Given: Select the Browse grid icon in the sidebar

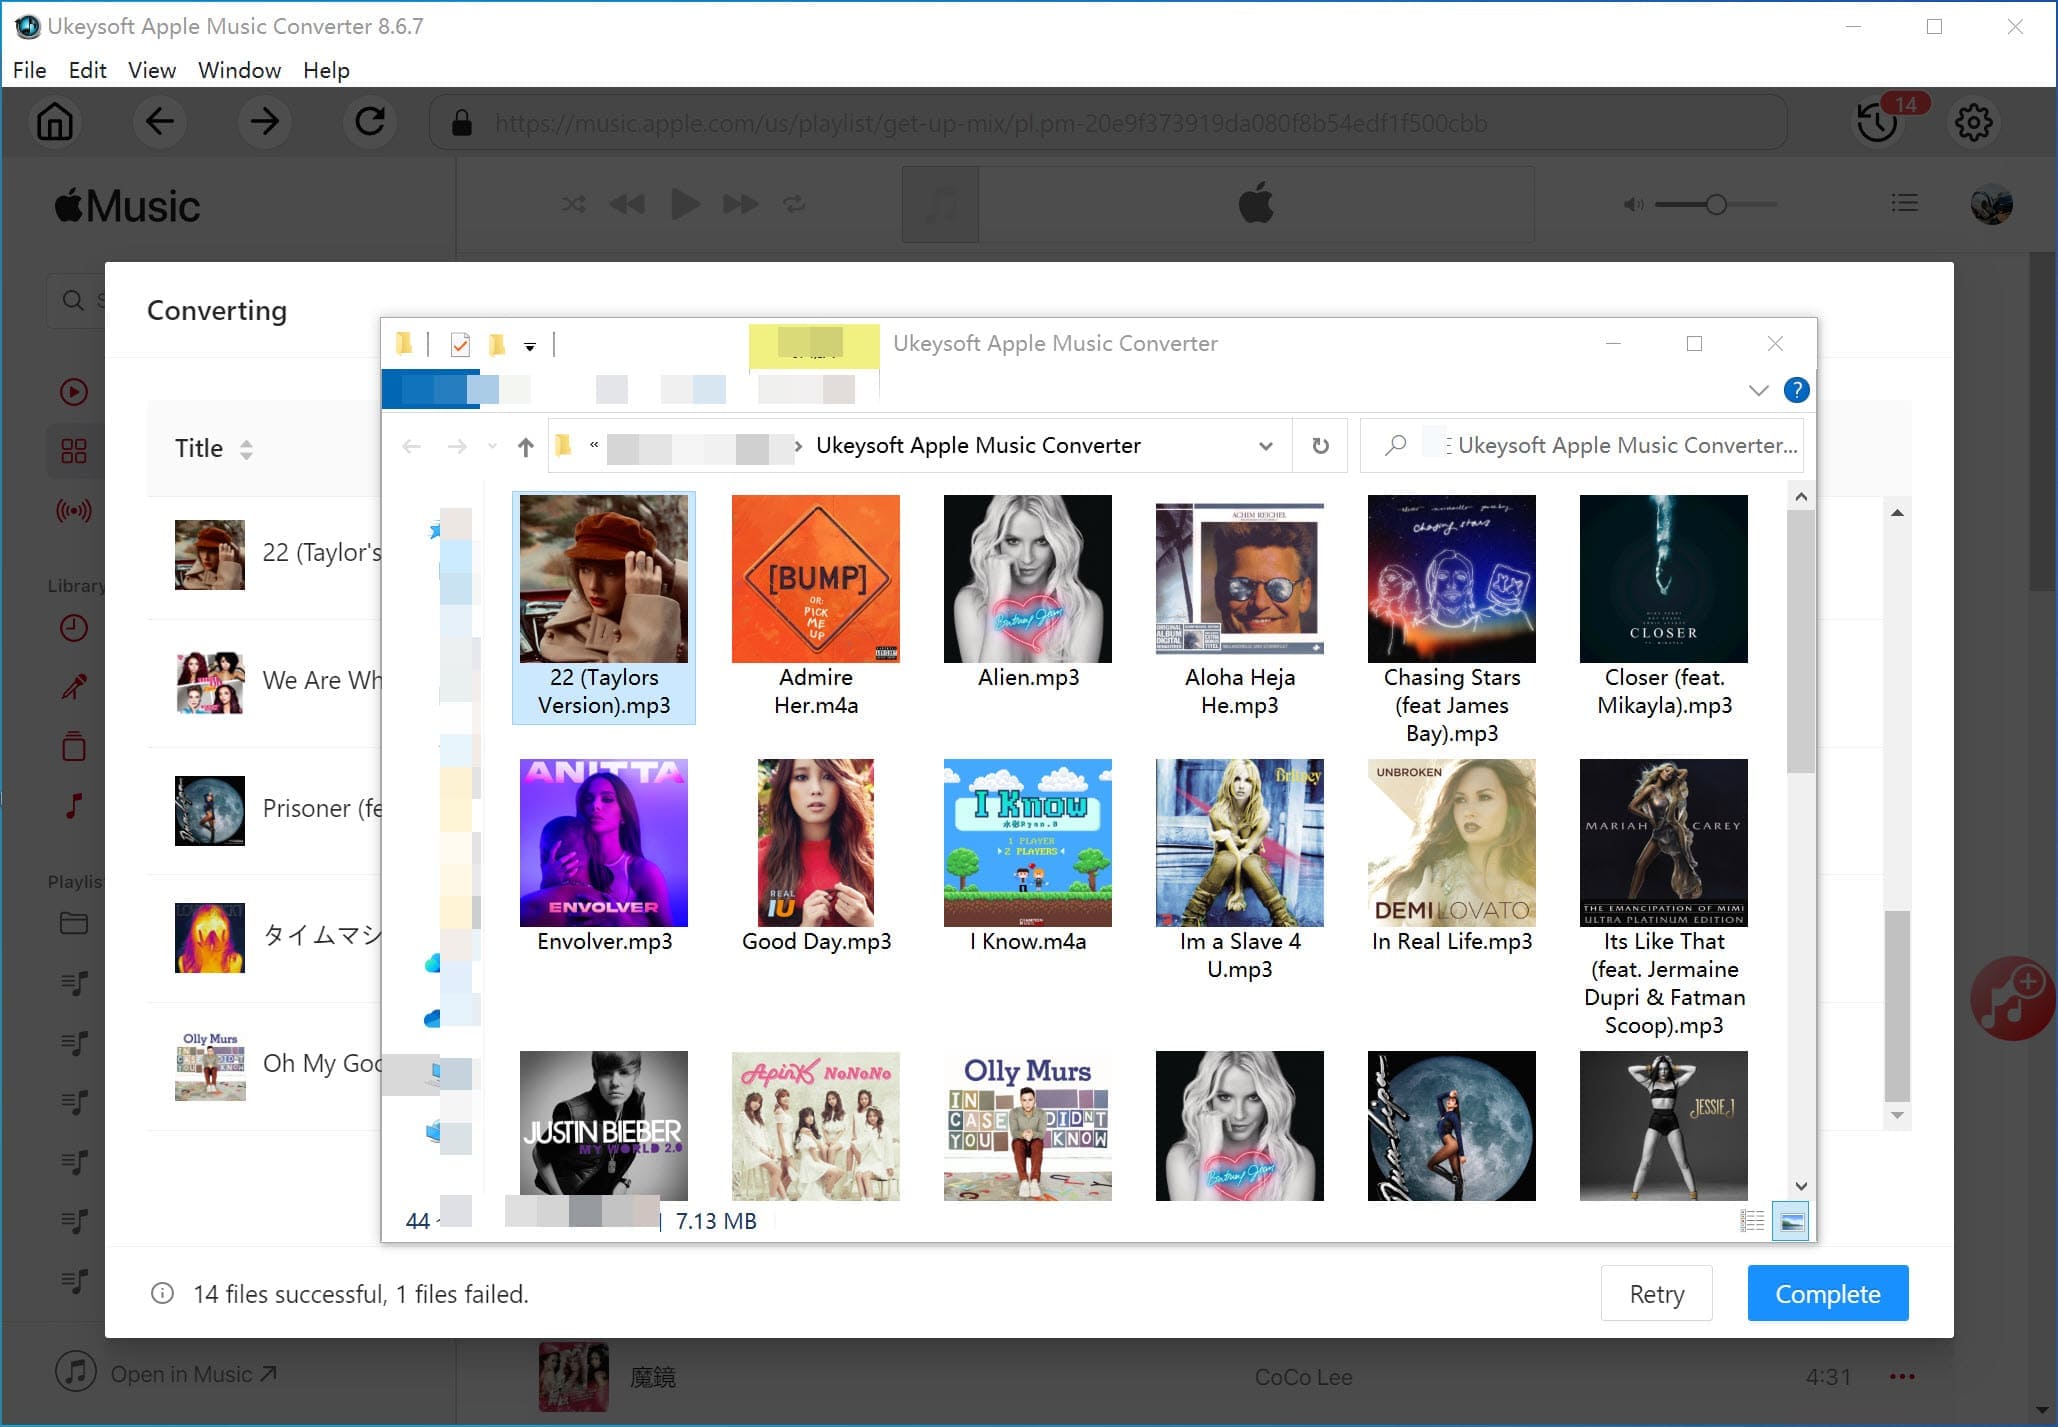Looking at the screenshot, I should click(x=73, y=450).
